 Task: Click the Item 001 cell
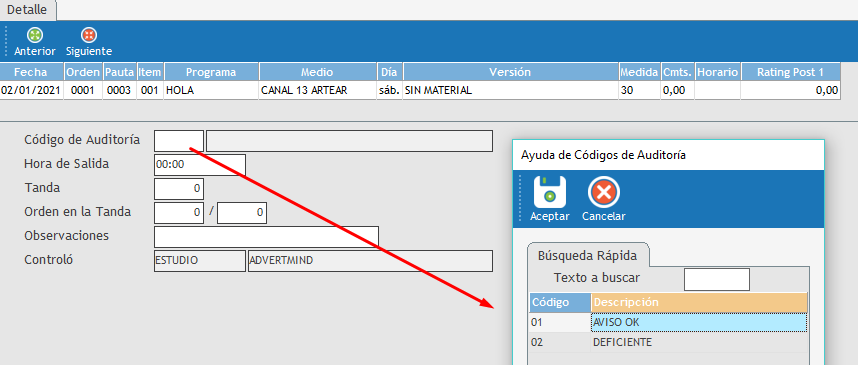150,90
